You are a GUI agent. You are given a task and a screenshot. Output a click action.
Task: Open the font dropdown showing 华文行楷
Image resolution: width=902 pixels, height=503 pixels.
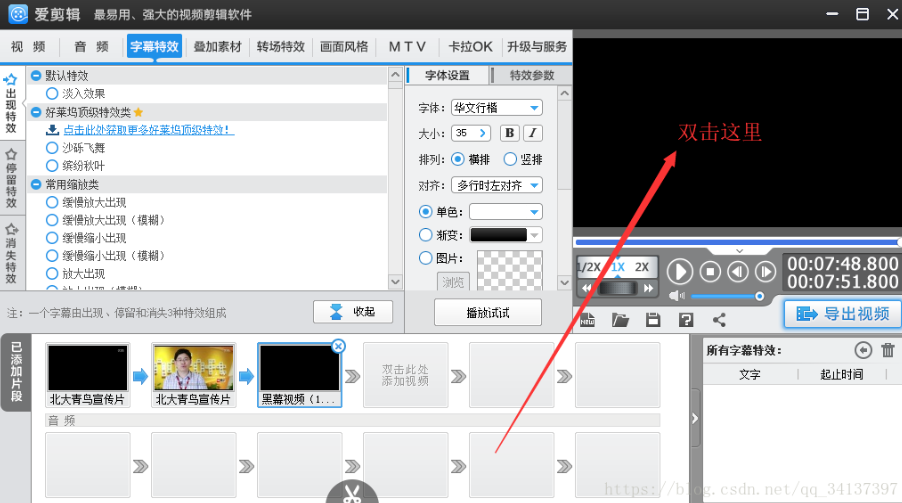click(x=496, y=108)
